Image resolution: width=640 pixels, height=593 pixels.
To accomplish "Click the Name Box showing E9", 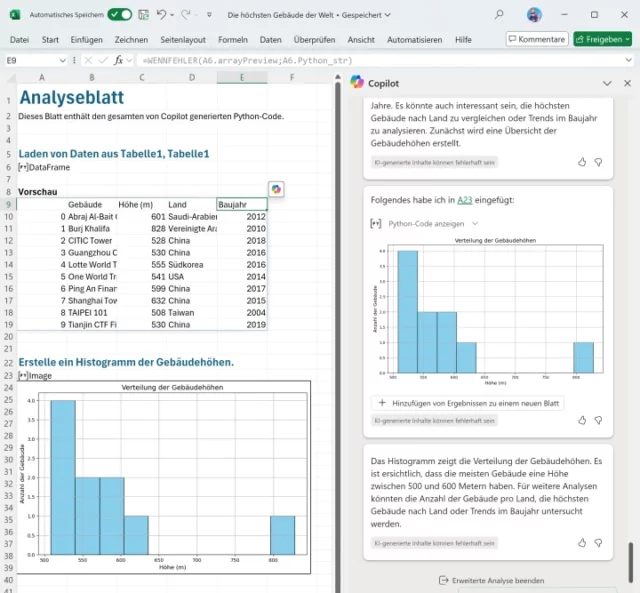I will coord(31,60).
